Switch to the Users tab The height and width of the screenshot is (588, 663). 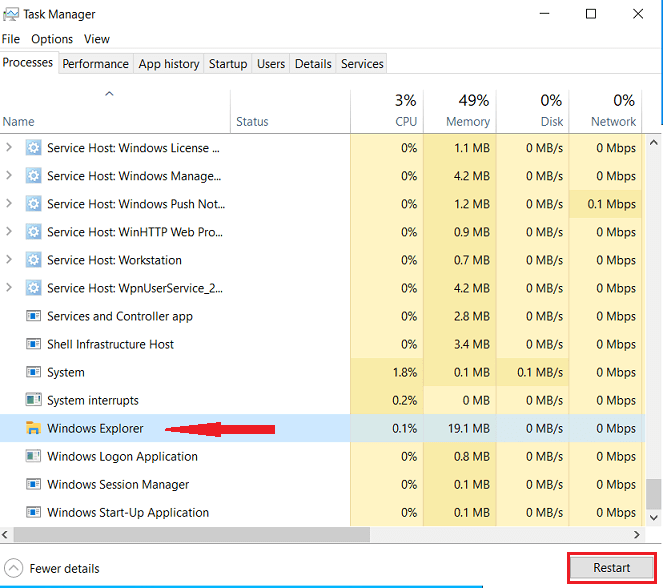point(271,64)
